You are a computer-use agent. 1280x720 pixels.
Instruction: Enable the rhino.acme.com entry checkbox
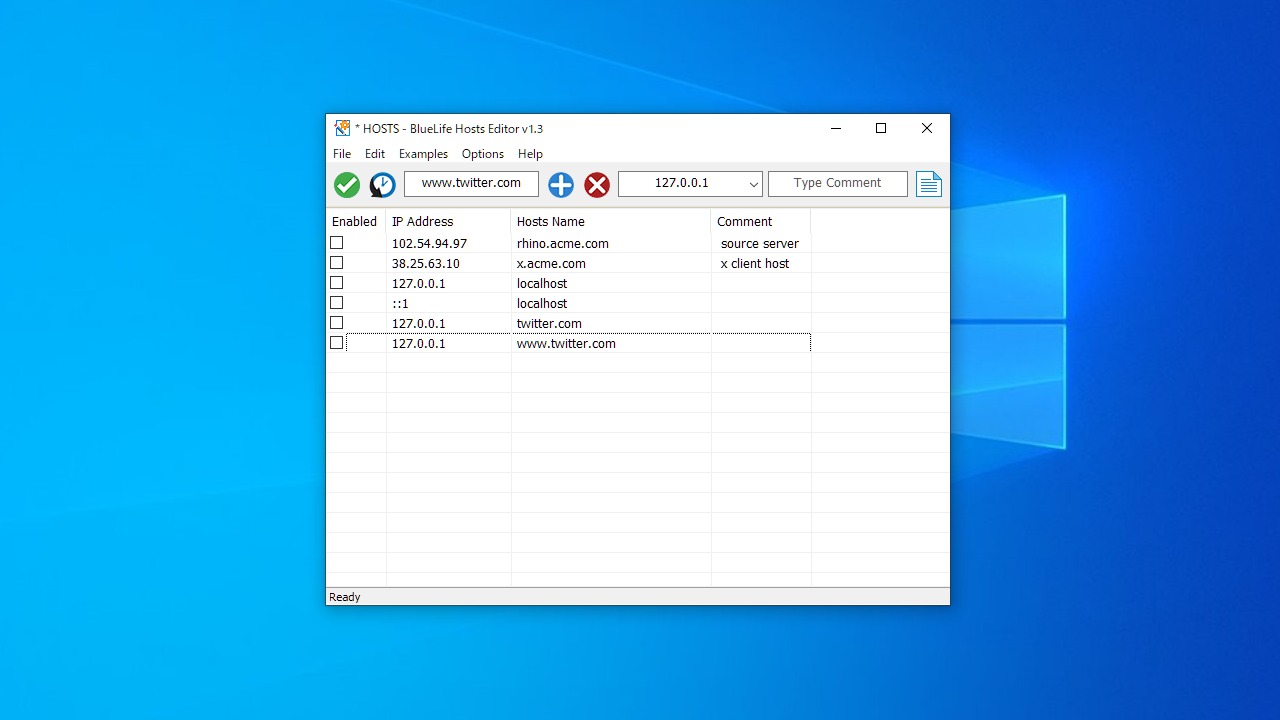pos(337,243)
